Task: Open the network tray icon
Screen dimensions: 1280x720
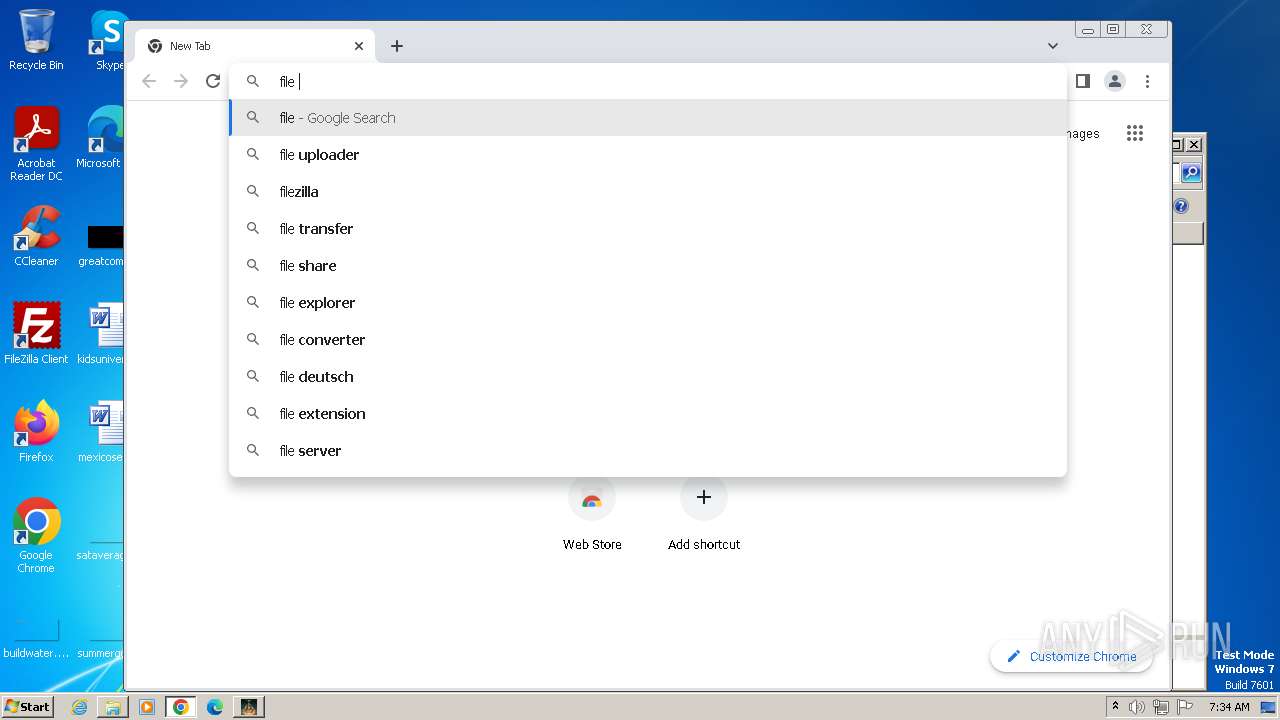Action: point(1161,707)
